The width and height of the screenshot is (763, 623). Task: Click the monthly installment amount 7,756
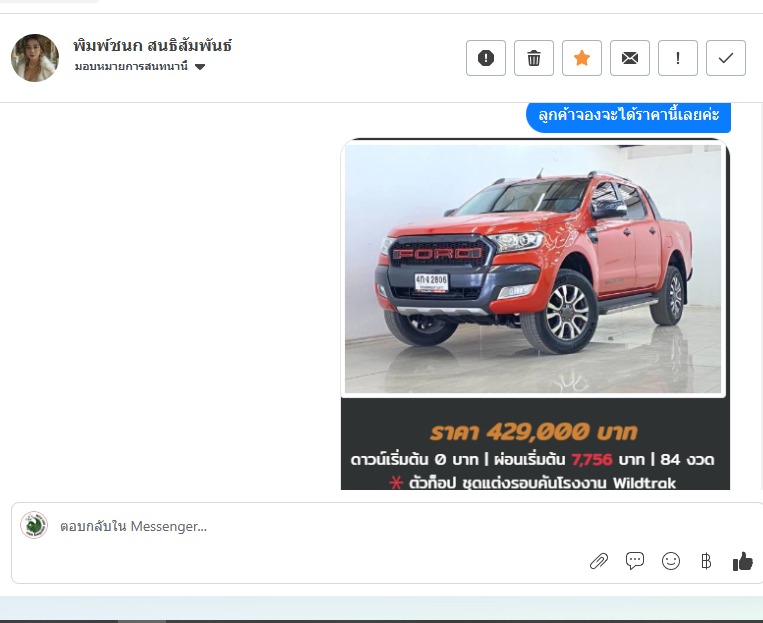591,459
